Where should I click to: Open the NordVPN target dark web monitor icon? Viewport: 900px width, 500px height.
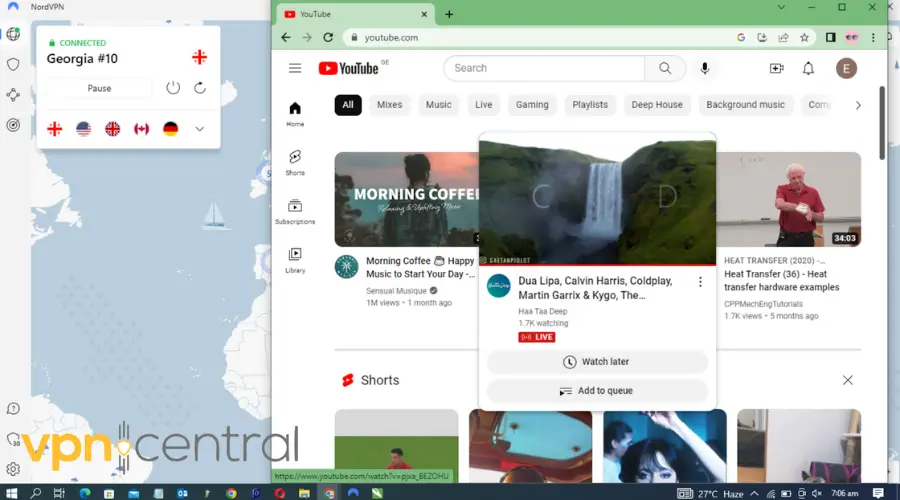(13, 125)
